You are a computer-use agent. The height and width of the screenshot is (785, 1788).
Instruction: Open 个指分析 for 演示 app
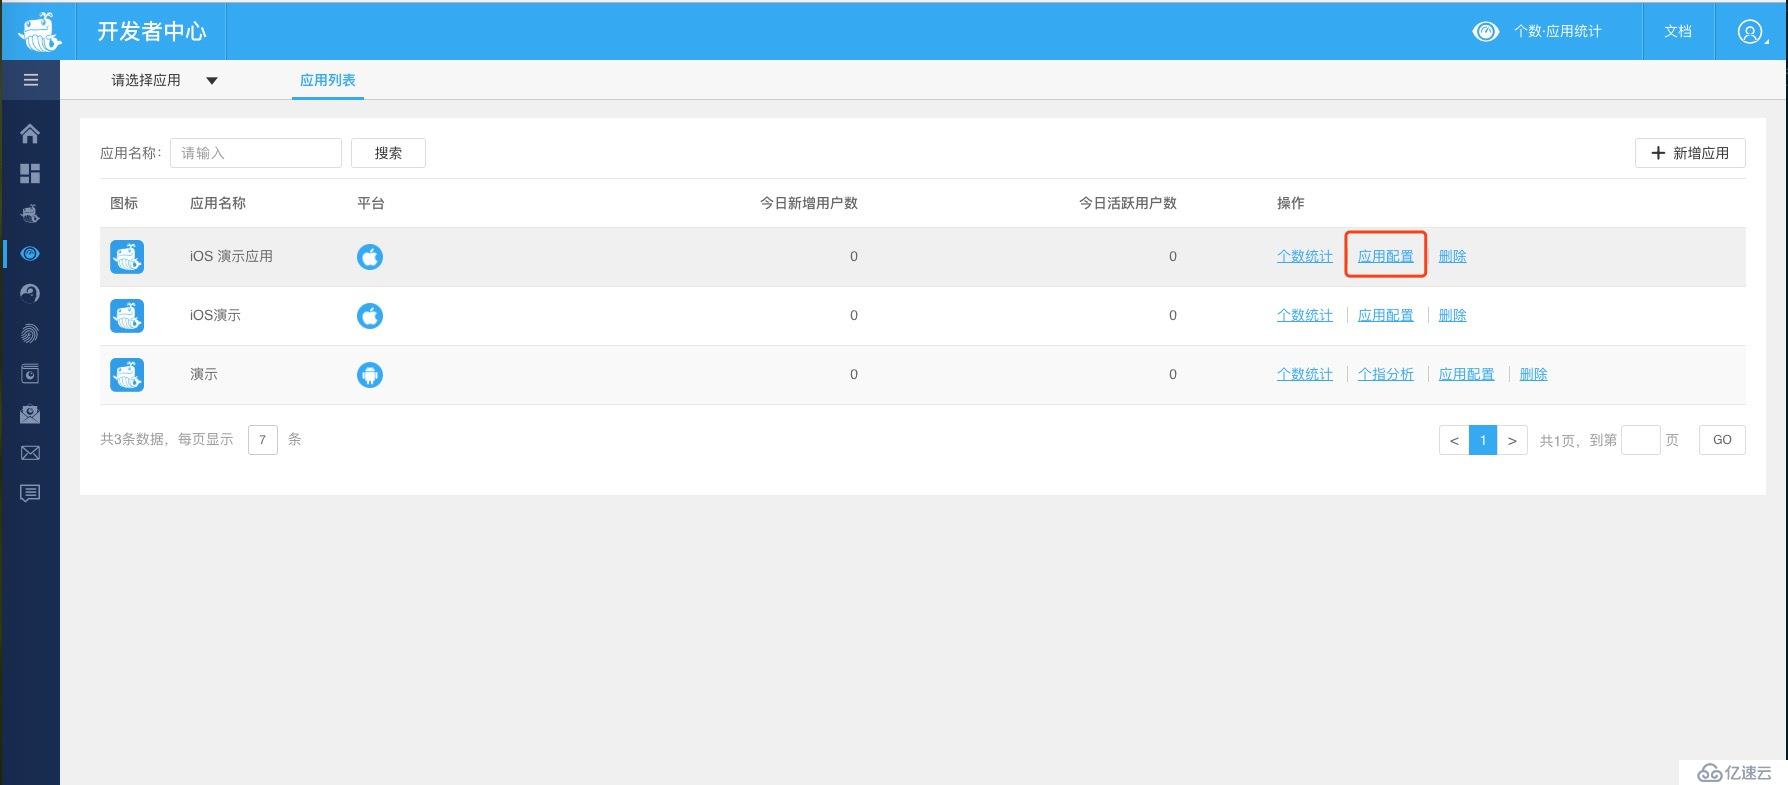pos(1385,375)
